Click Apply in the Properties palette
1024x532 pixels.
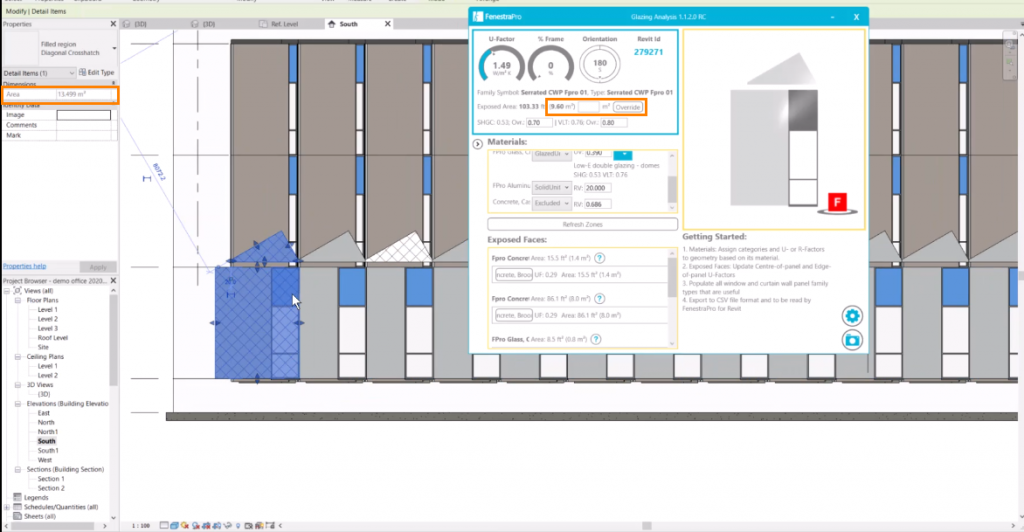point(98,267)
